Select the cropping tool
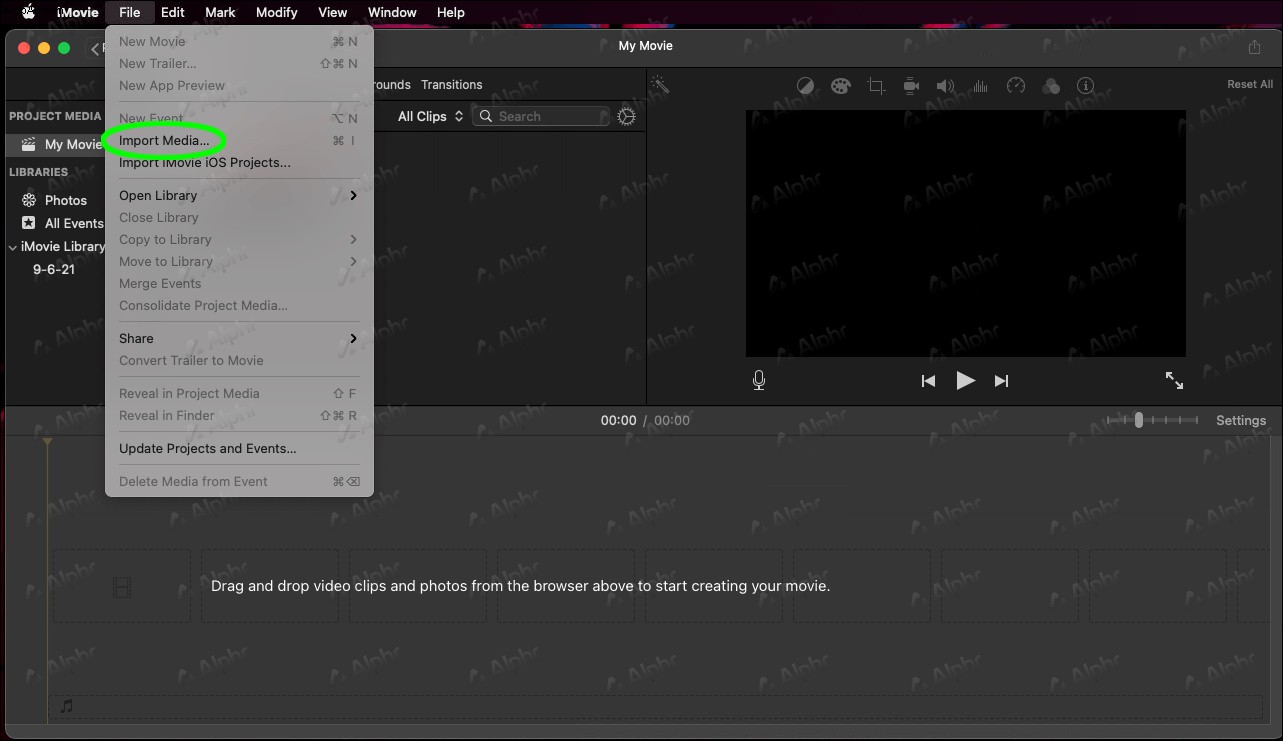 876,86
